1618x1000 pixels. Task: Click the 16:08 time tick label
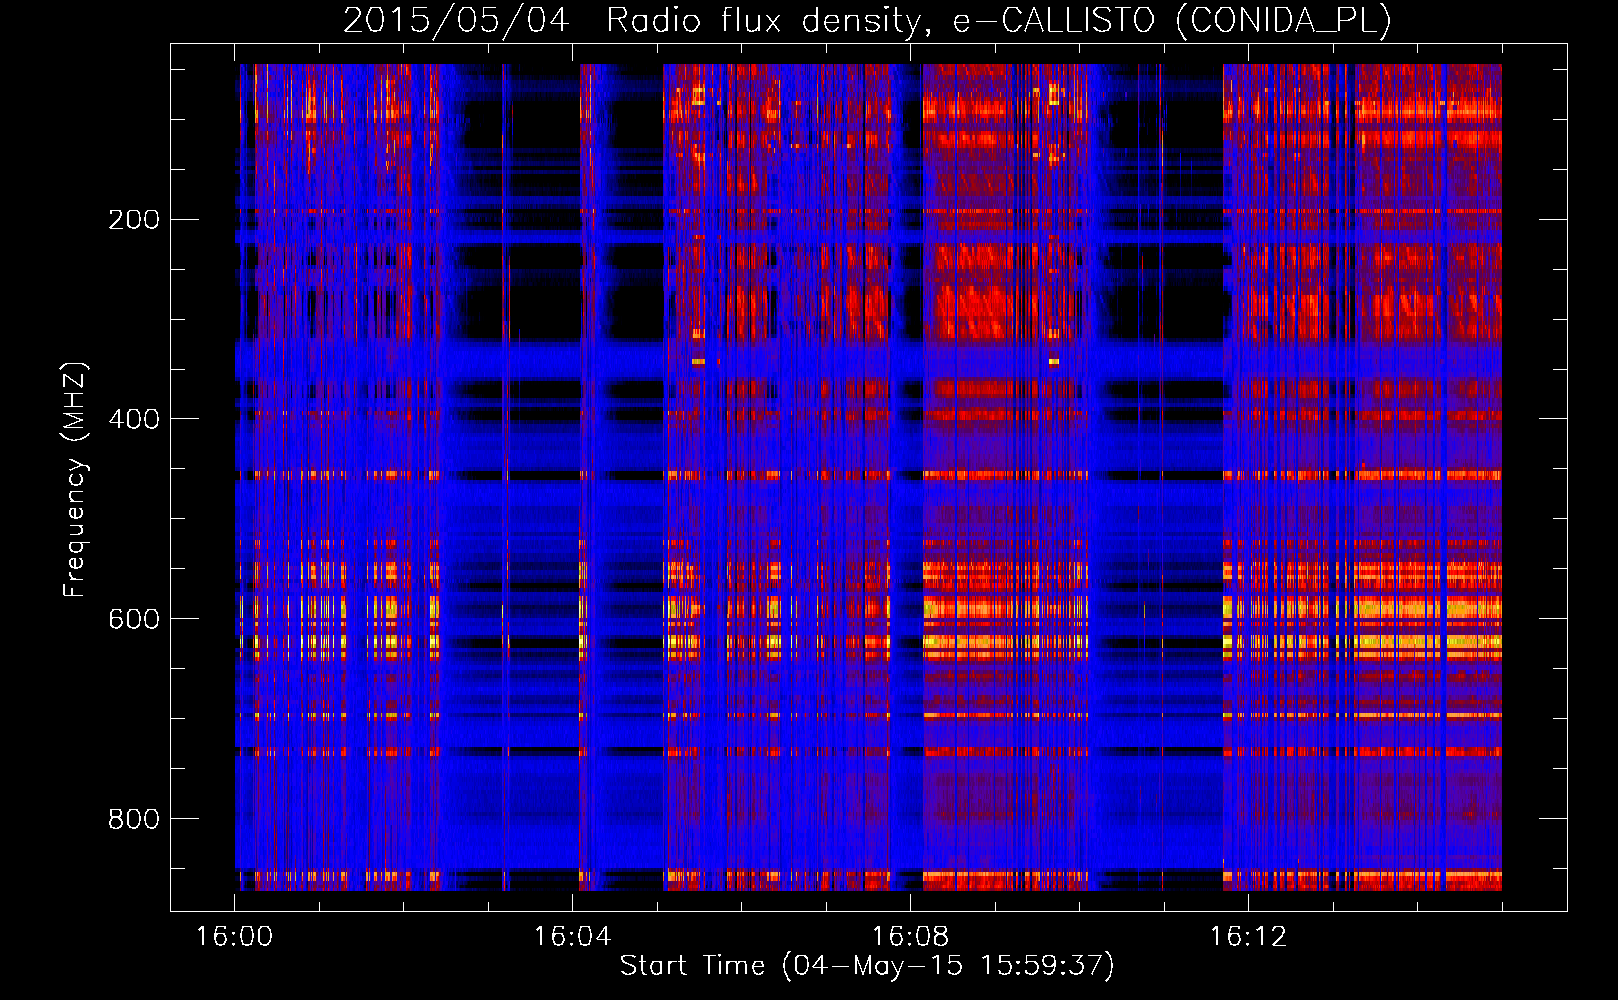910,937
